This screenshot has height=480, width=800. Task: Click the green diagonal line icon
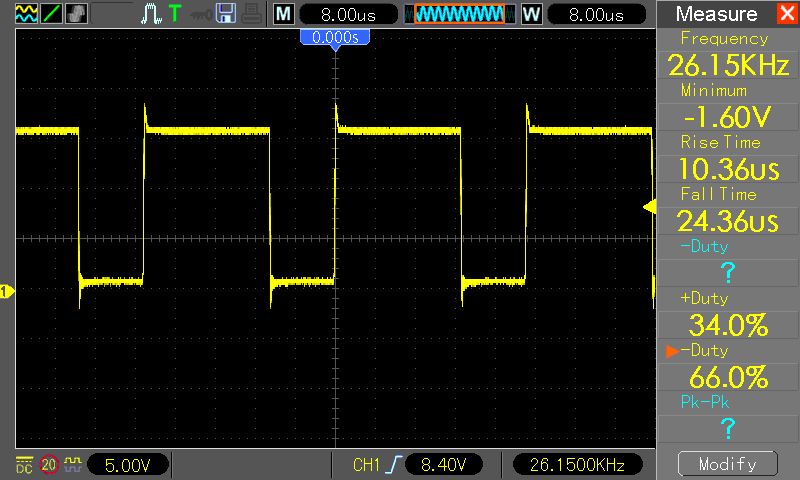(52, 14)
